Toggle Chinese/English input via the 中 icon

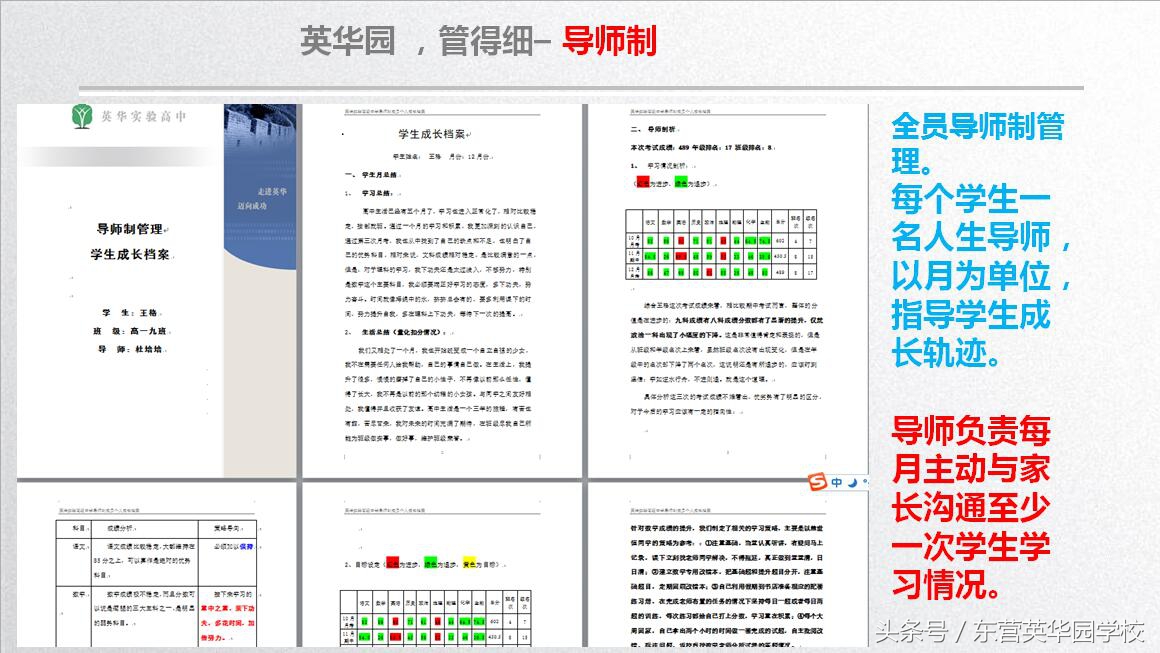pyautogui.click(x=838, y=480)
